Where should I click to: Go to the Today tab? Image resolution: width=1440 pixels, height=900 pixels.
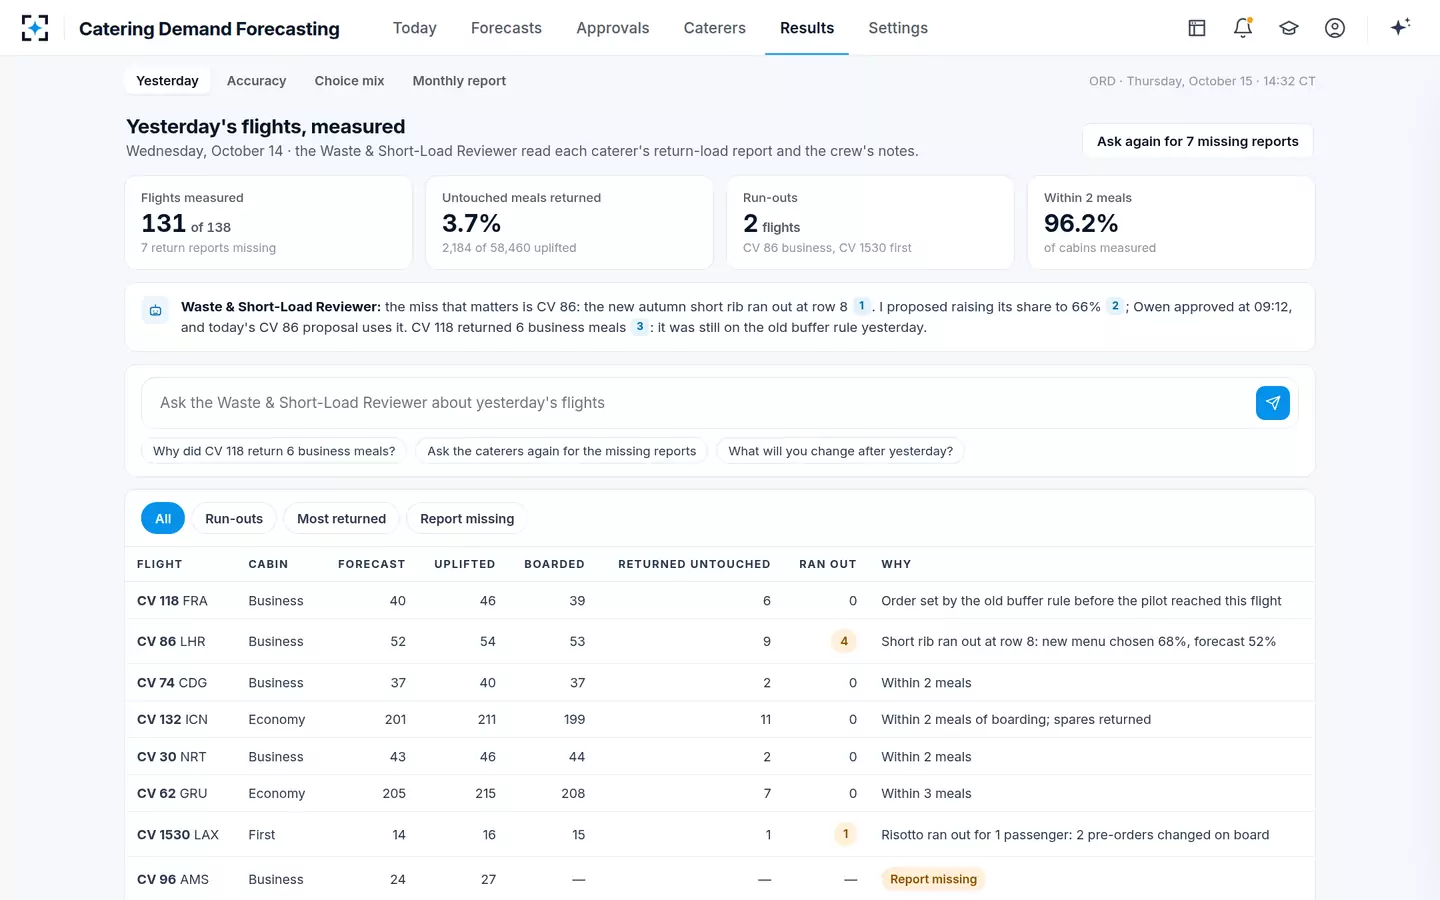pos(415,28)
